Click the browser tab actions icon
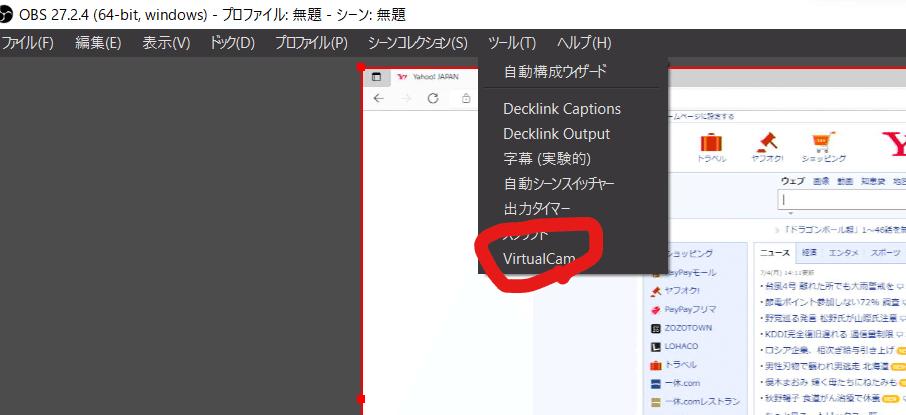The width and height of the screenshot is (906, 415). (376, 77)
